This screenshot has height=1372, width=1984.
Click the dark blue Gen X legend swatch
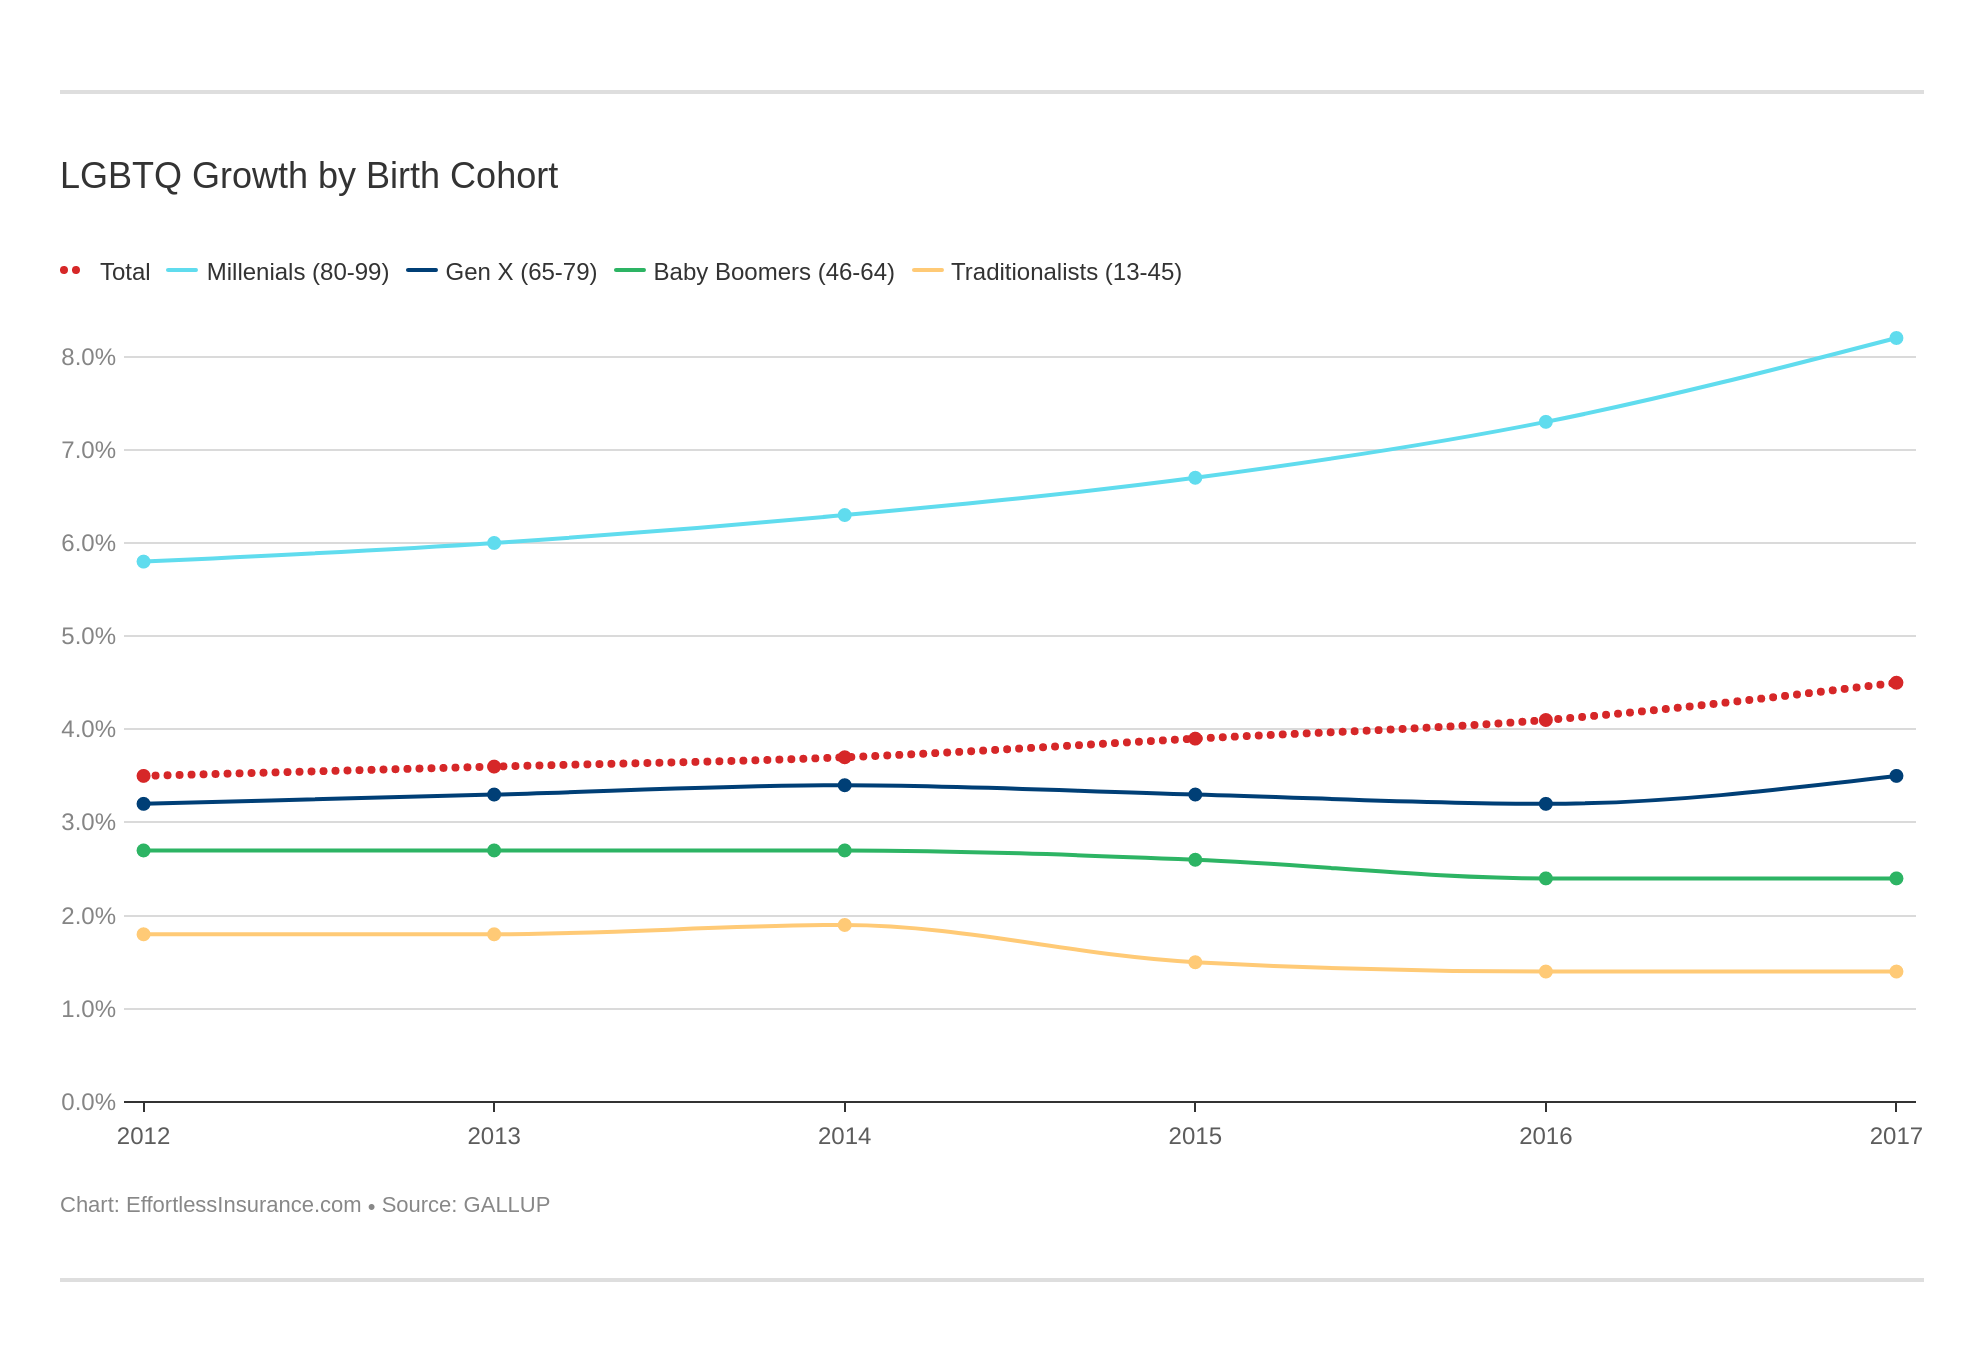coord(421,270)
